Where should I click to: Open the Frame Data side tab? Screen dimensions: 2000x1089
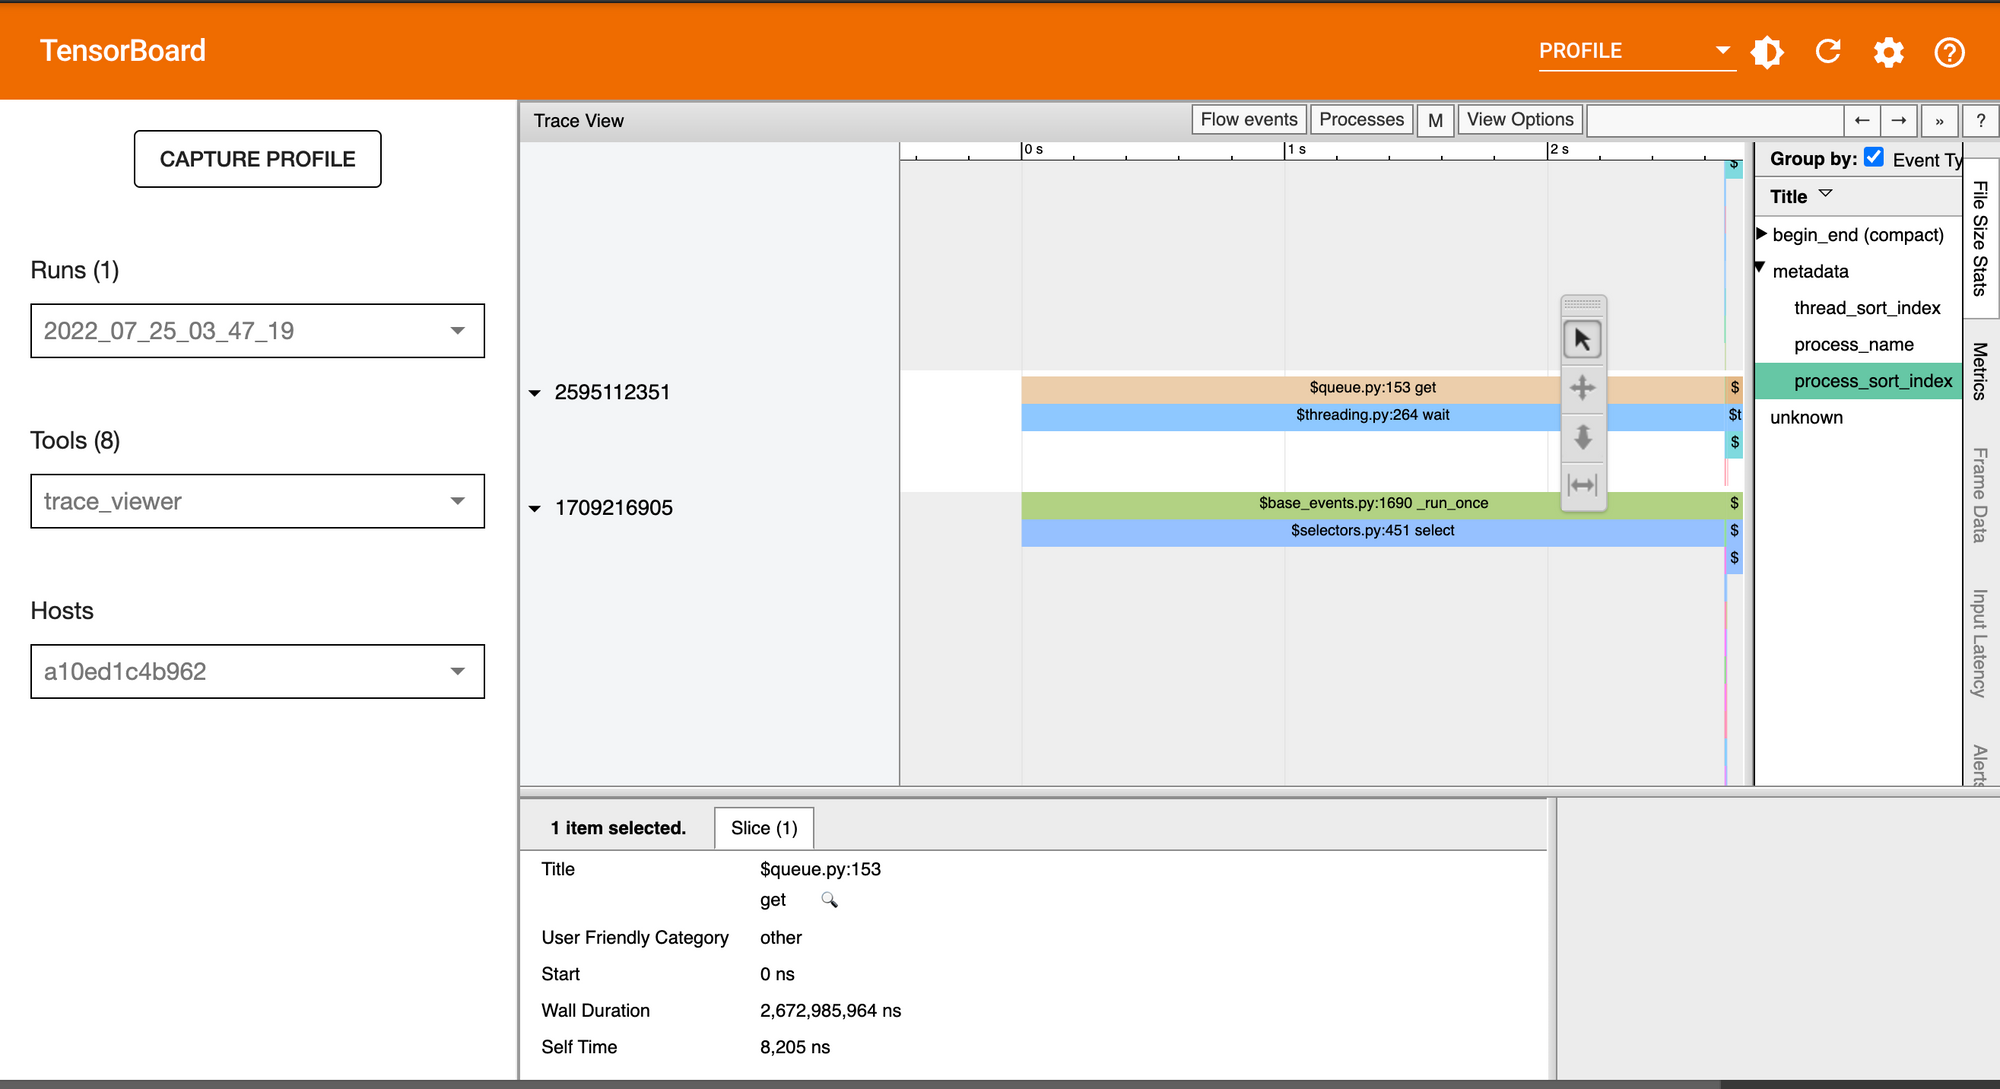(1980, 495)
